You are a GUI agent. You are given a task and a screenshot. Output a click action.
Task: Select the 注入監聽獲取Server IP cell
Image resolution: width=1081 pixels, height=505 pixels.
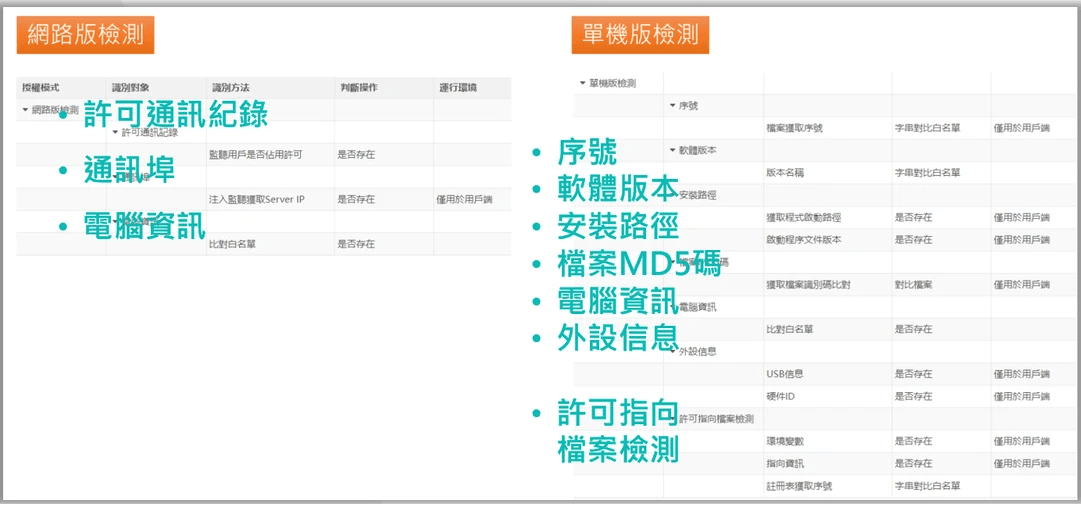pos(256,200)
